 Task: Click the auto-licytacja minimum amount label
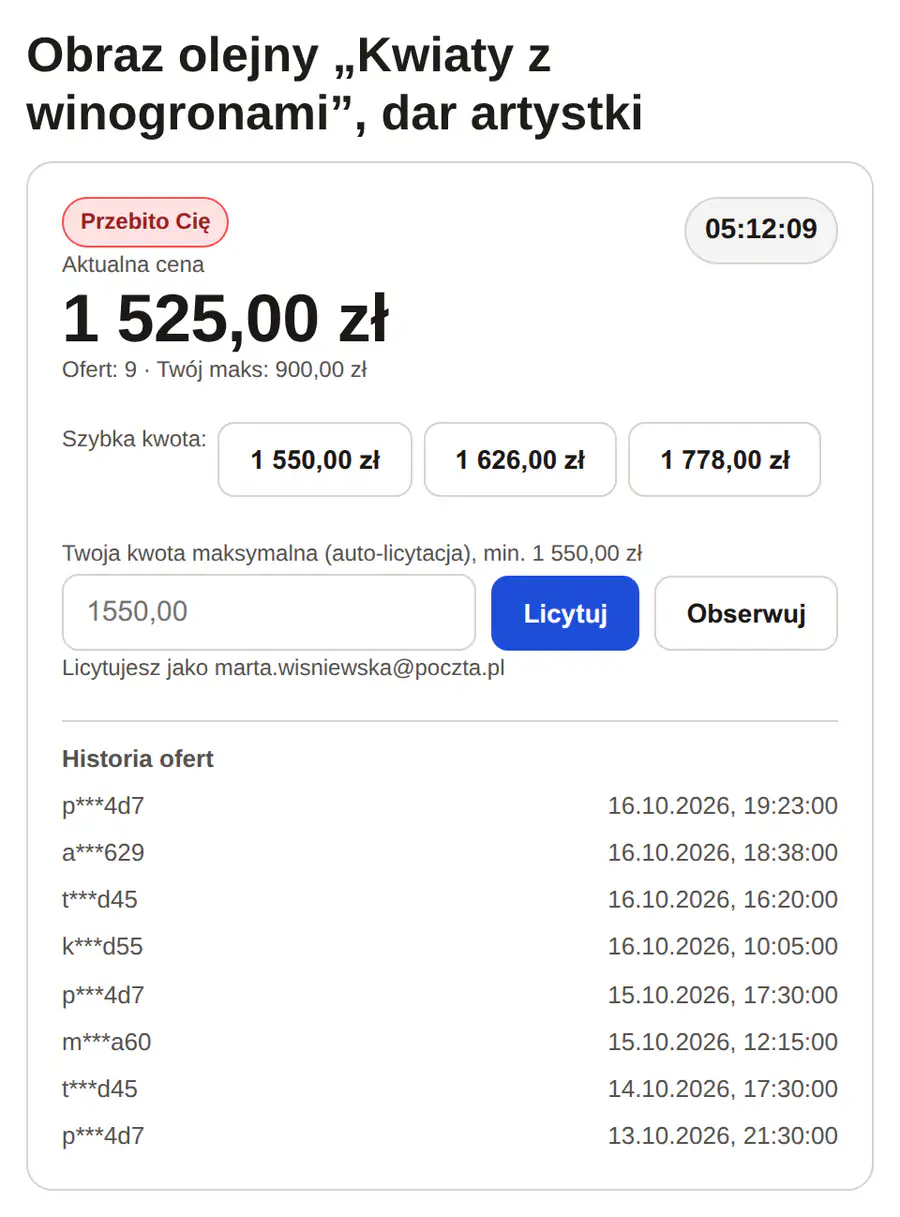352,553
